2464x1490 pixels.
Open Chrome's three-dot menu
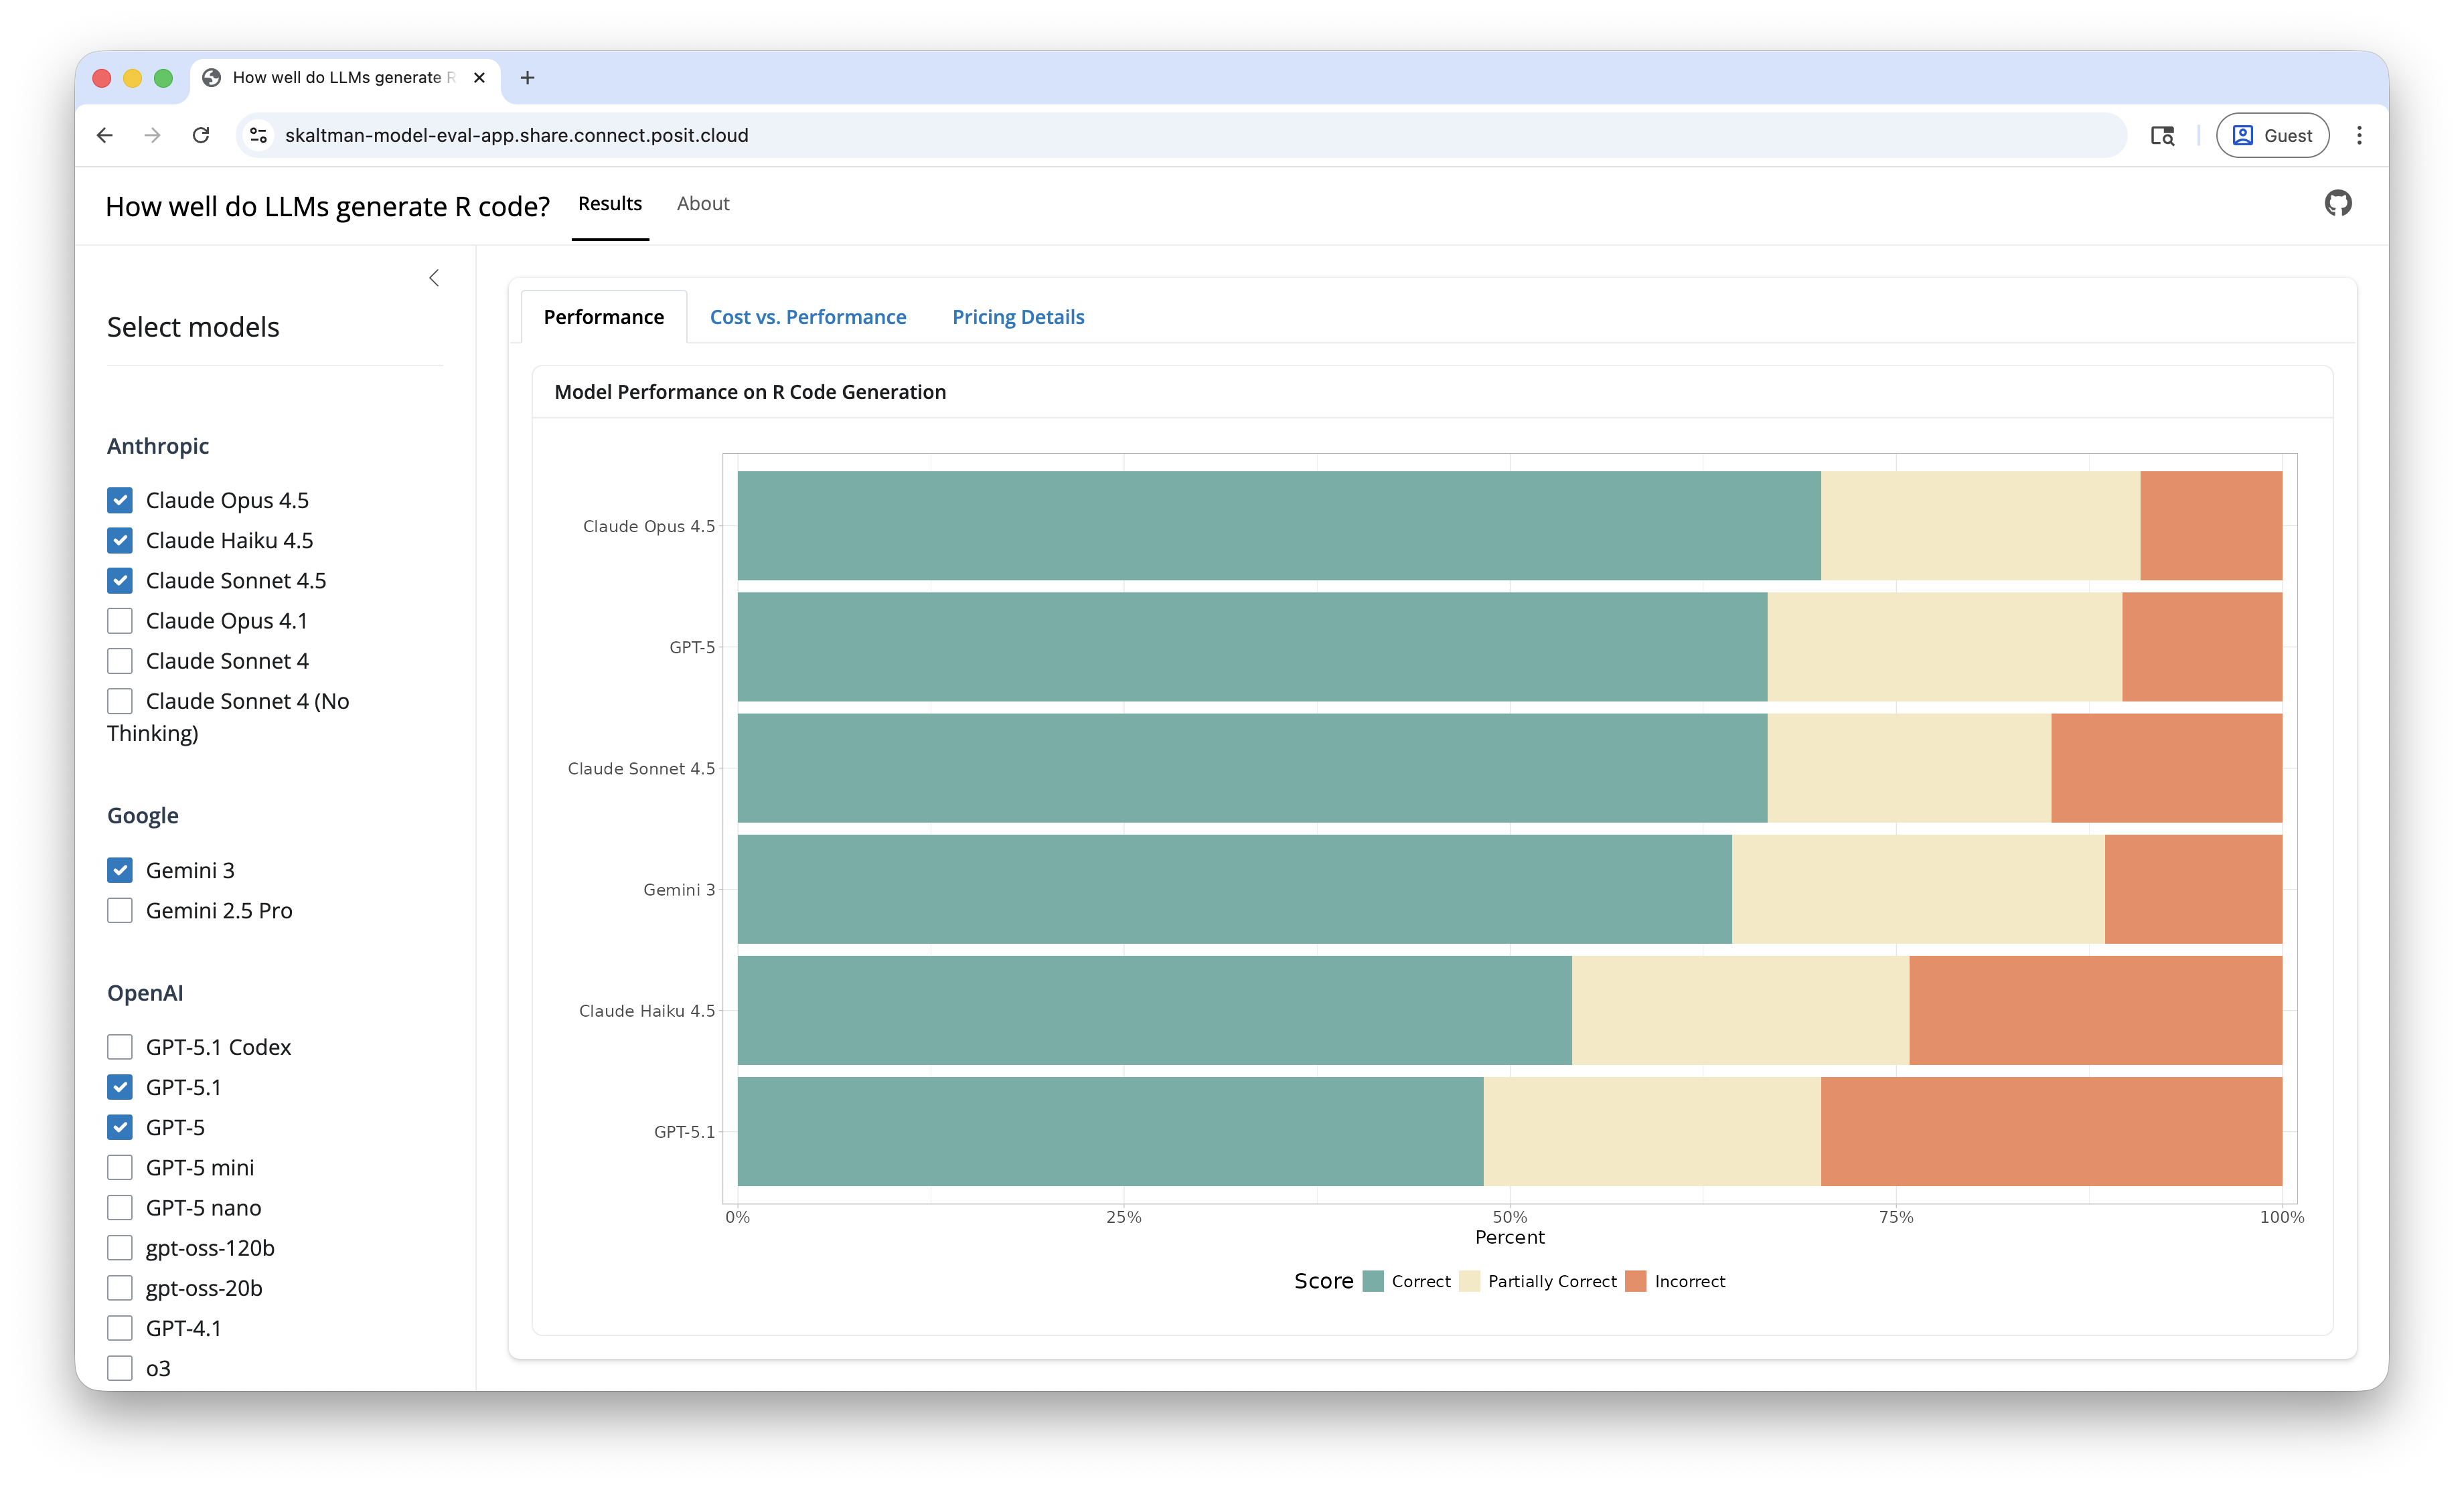coord(2359,135)
